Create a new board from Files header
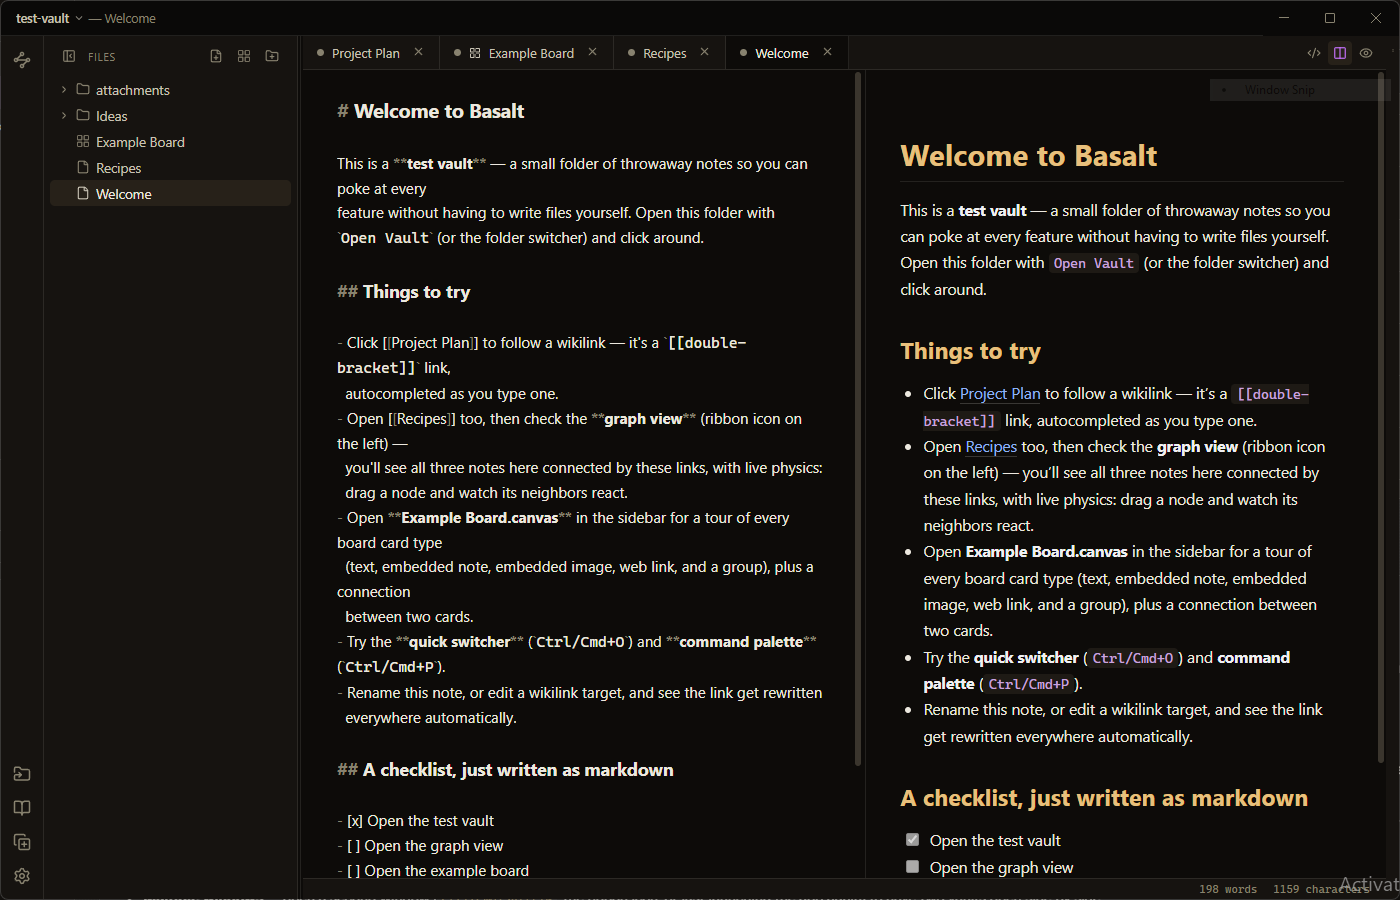The height and width of the screenshot is (900, 1400). (x=244, y=56)
